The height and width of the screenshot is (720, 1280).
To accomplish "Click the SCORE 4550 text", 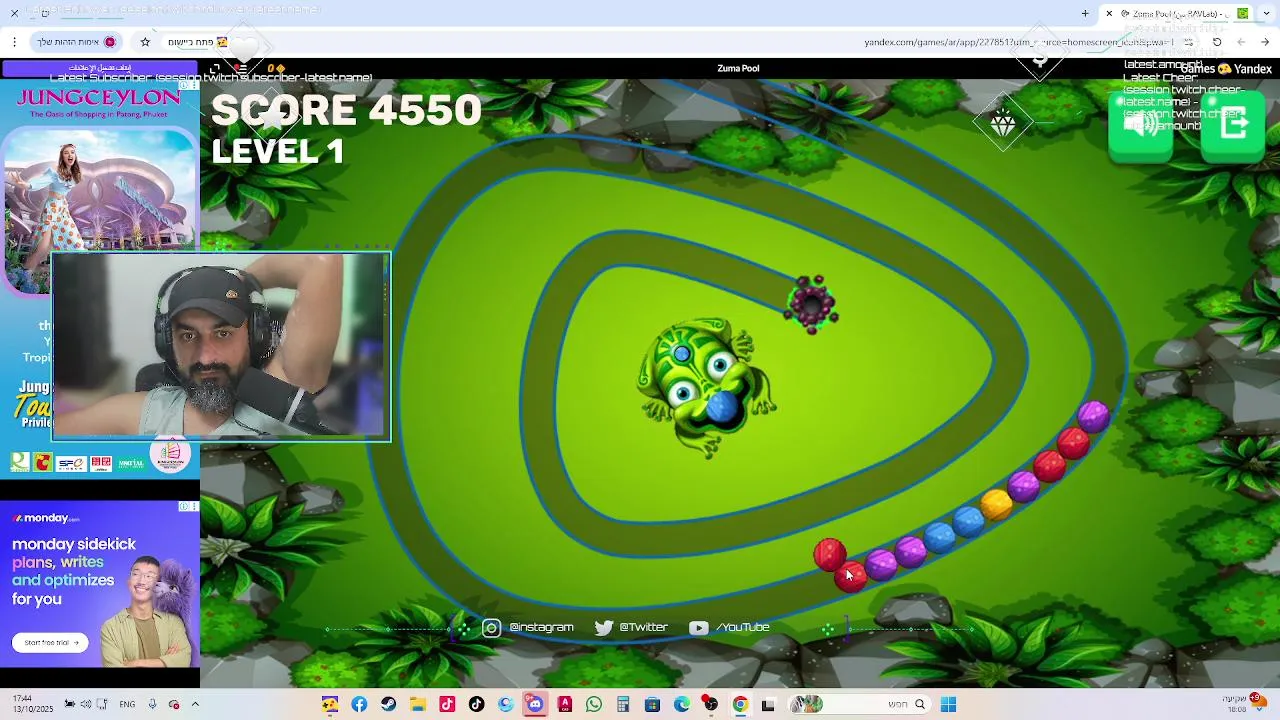I will [346, 110].
